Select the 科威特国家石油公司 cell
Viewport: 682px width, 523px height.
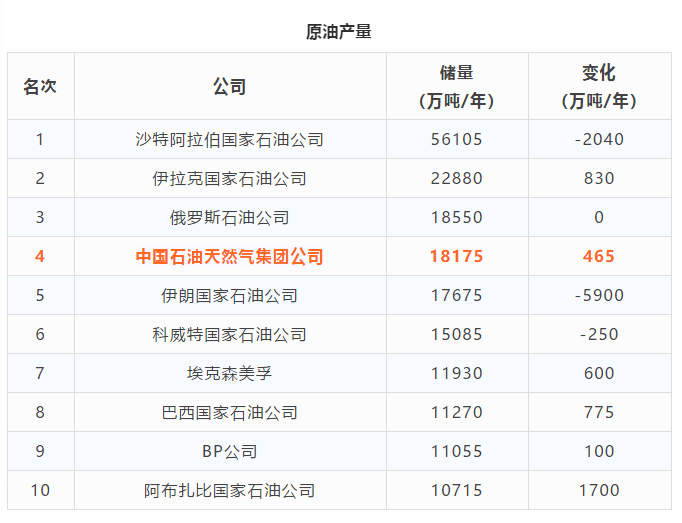(230, 335)
